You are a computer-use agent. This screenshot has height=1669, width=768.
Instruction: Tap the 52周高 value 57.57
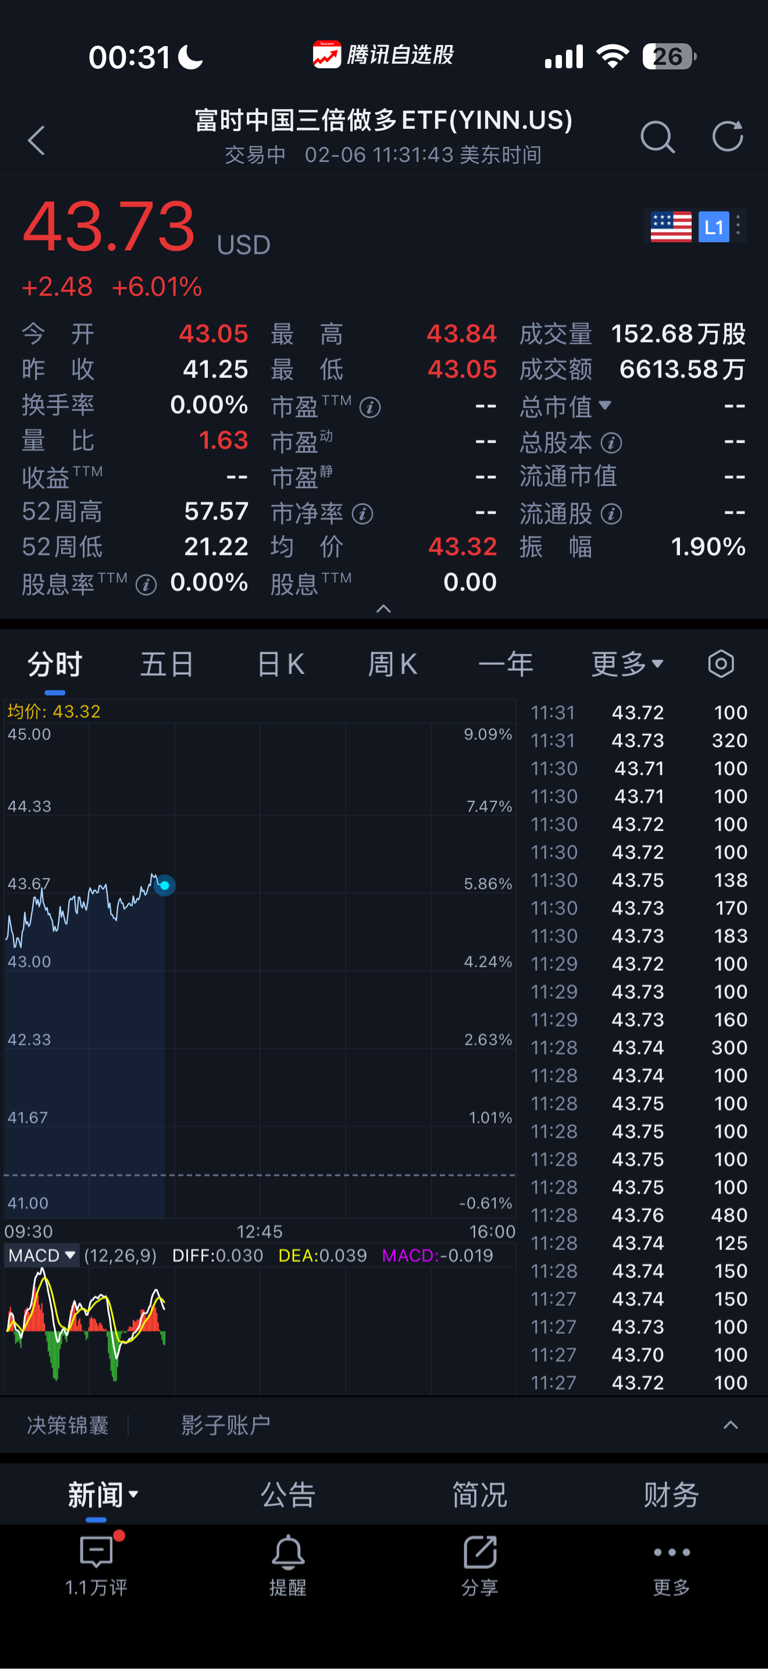click(216, 512)
